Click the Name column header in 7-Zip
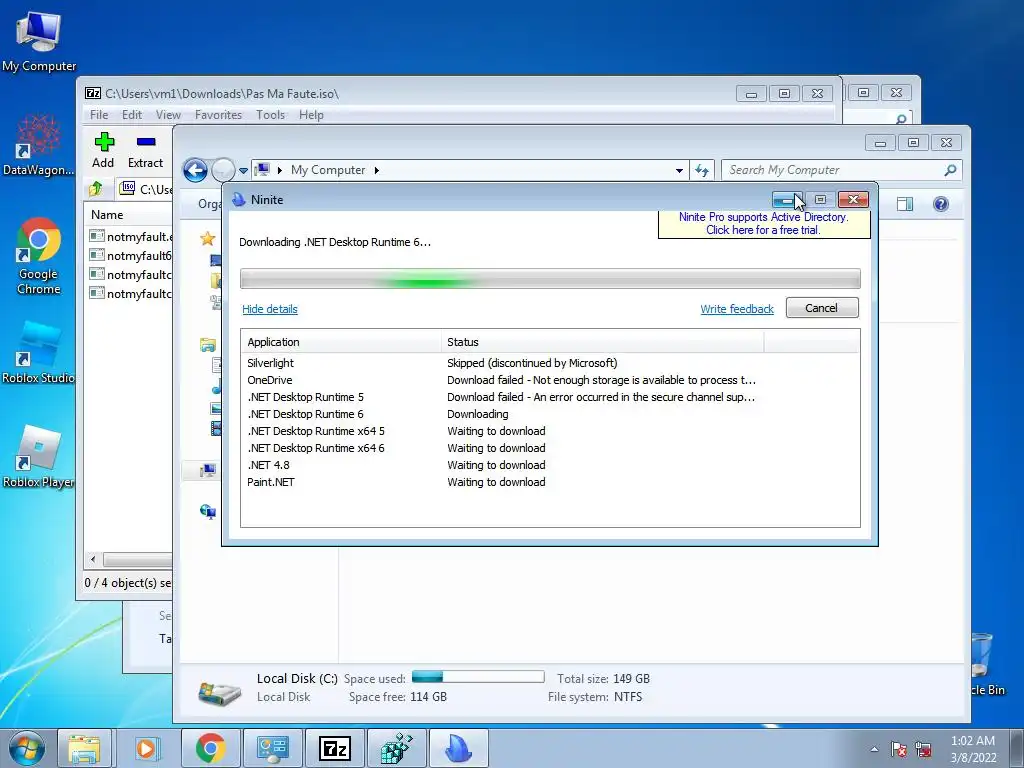 129,215
